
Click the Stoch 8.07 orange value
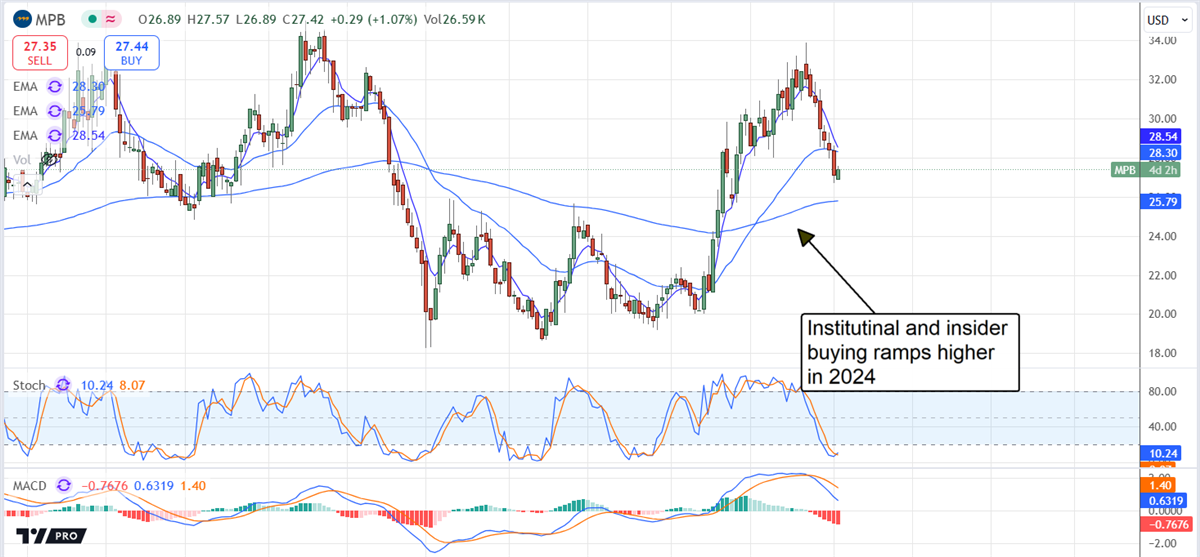click(x=134, y=384)
